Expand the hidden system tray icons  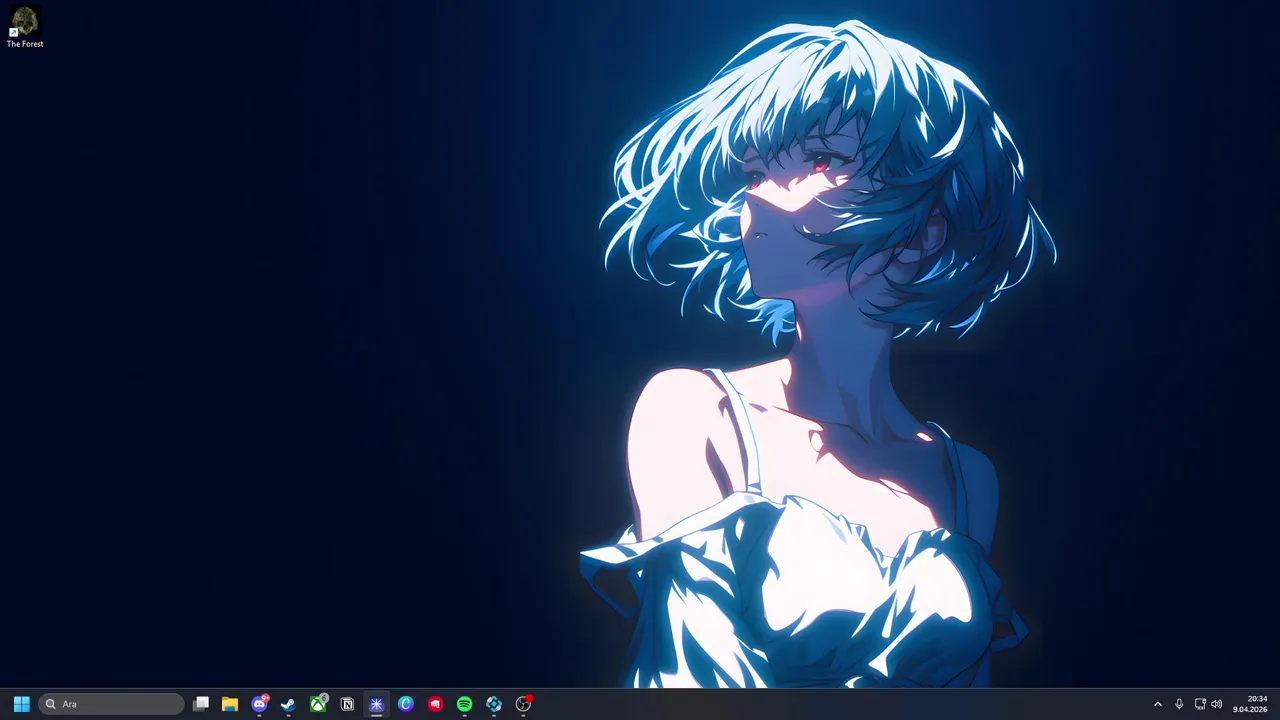click(x=1158, y=704)
